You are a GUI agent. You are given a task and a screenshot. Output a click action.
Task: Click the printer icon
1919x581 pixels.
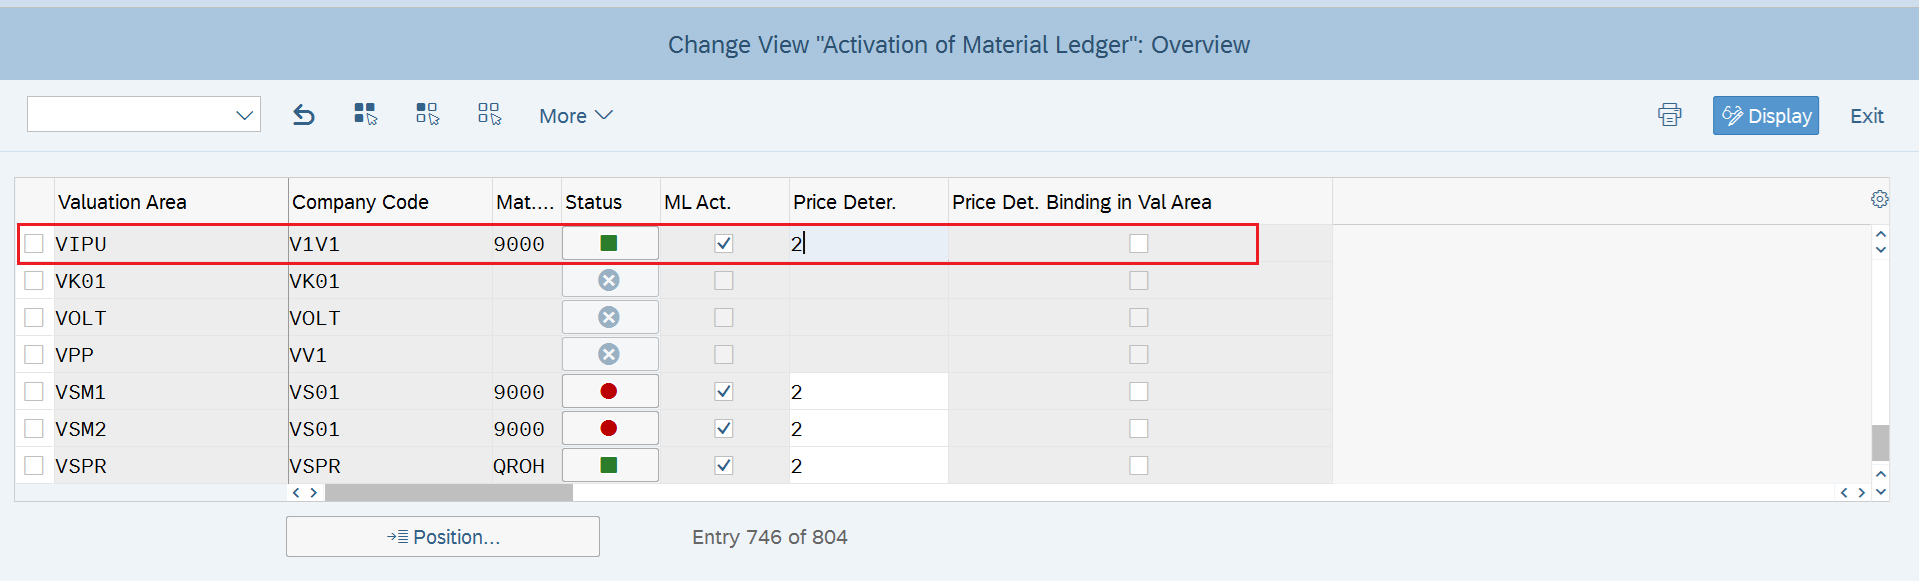(x=1669, y=115)
